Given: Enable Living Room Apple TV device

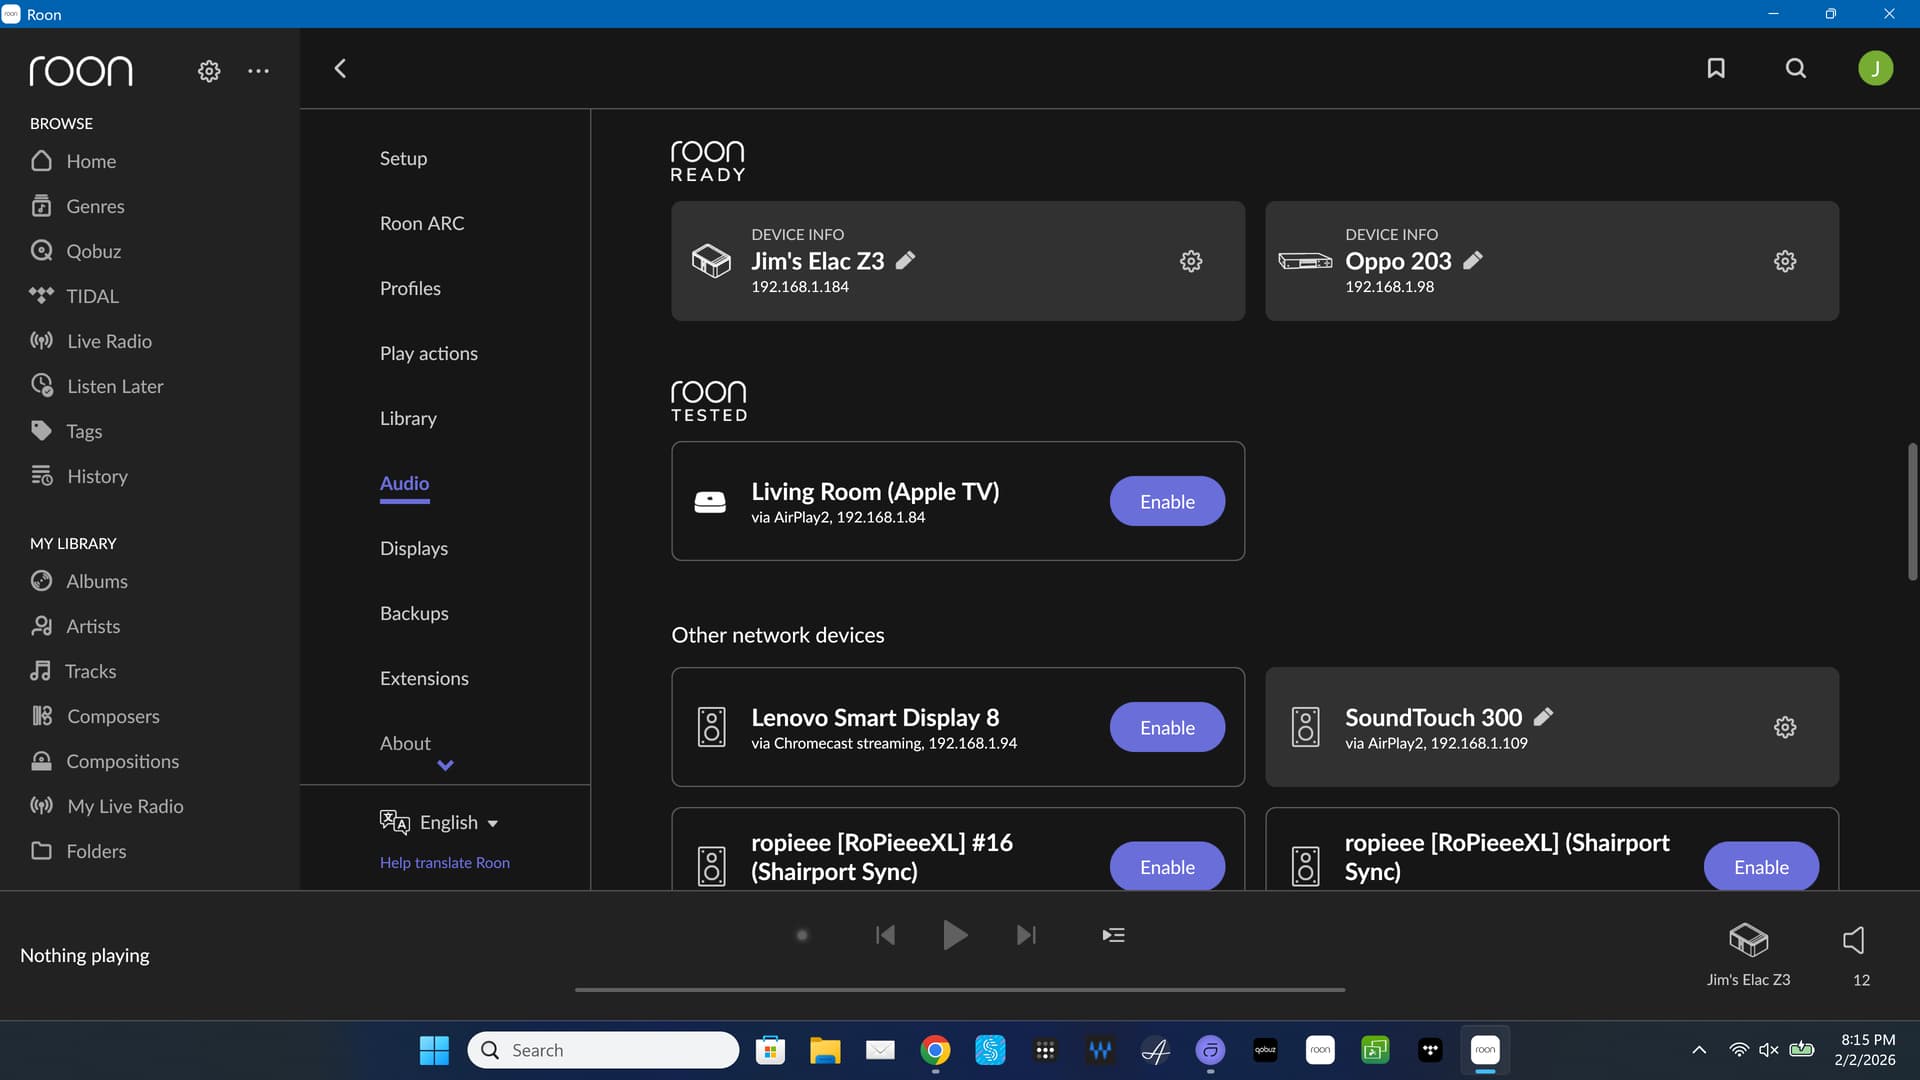Looking at the screenshot, I should click(x=1167, y=501).
